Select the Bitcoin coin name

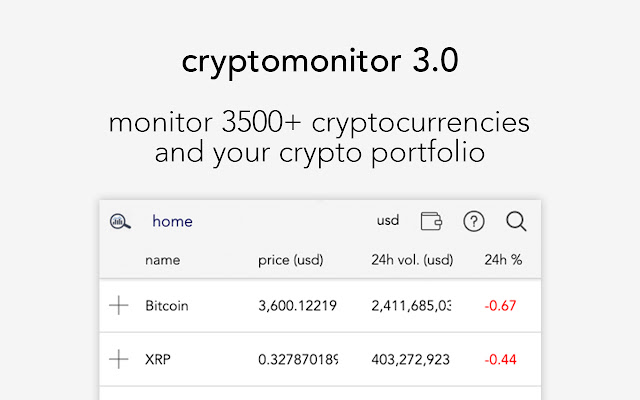coord(167,306)
